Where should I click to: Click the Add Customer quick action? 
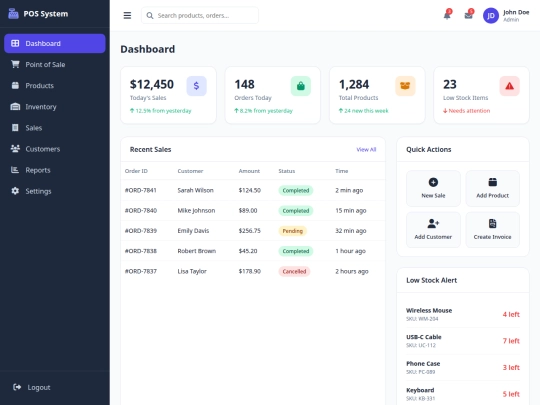pos(433,230)
